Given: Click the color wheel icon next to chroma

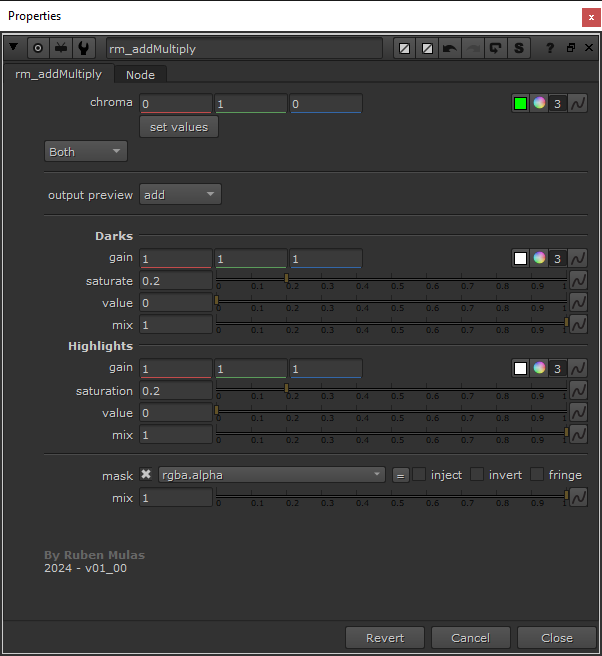Looking at the screenshot, I should point(539,103).
